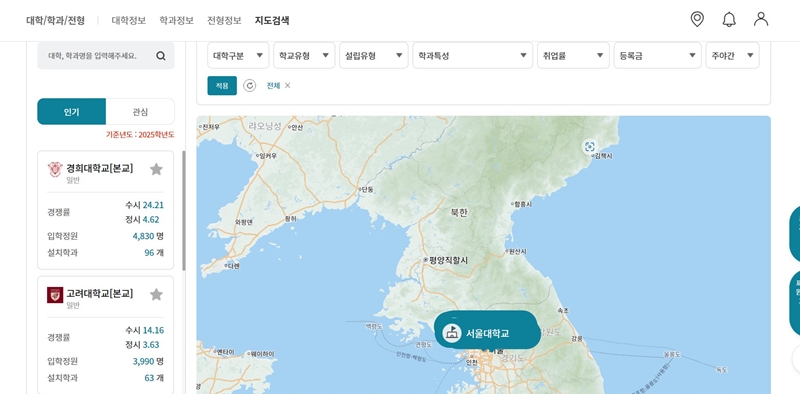800x394 pixels.
Task: Click 고려대학교 입학정원 3,990 명
Action: (x=148, y=361)
